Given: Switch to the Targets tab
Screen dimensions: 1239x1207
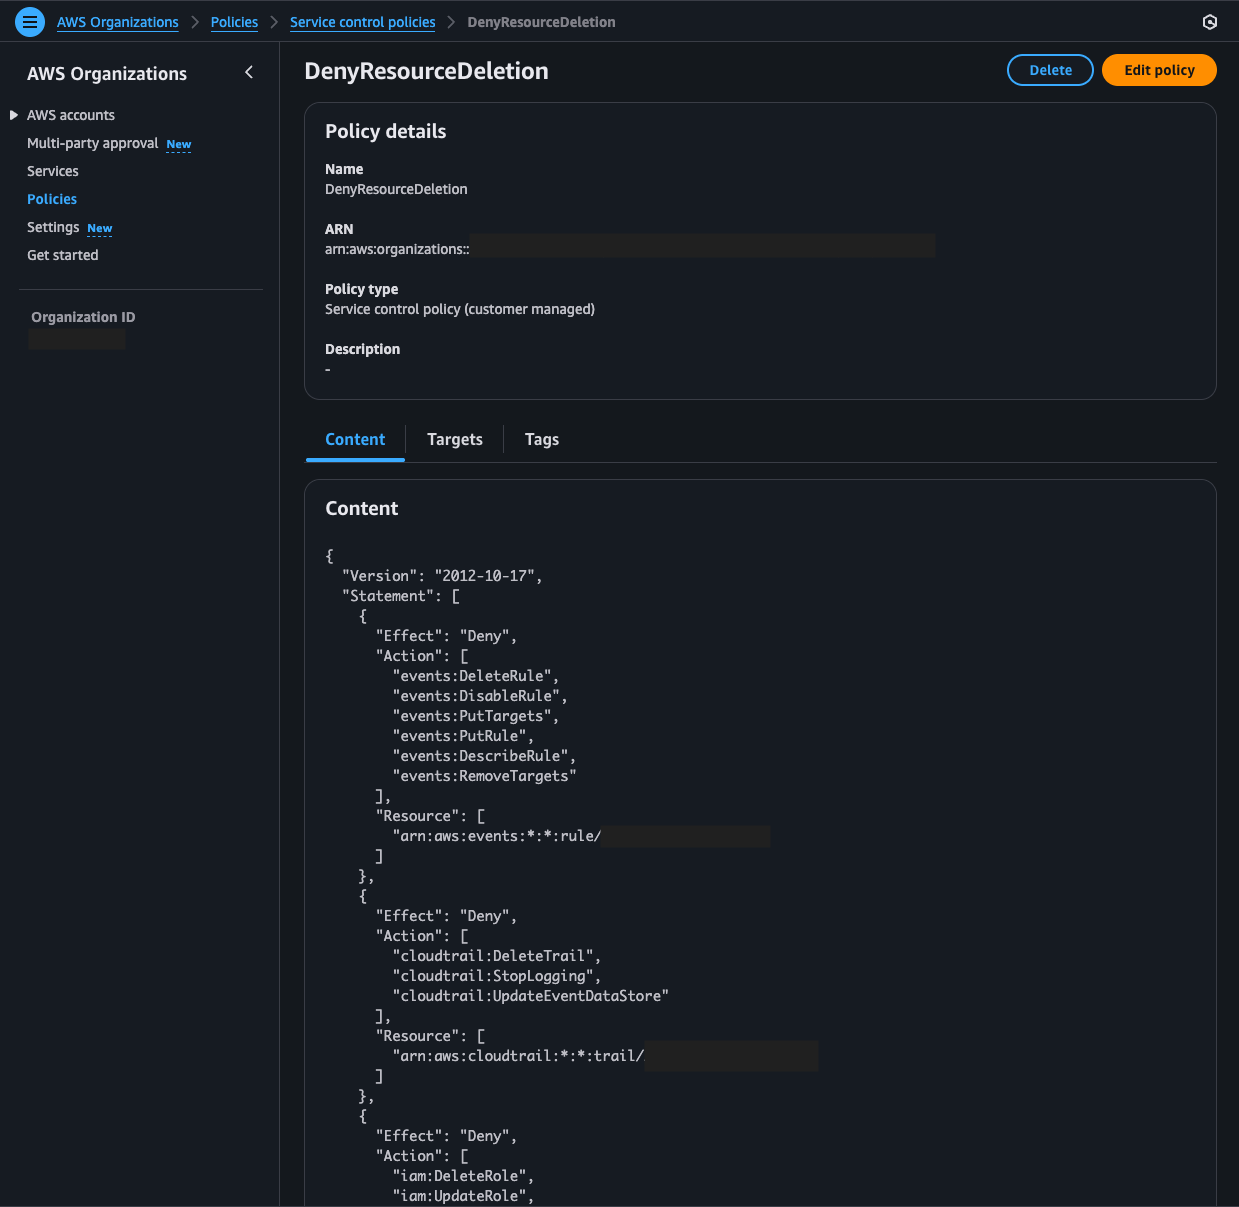Looking at the screenshot, I should coord(454,439).
